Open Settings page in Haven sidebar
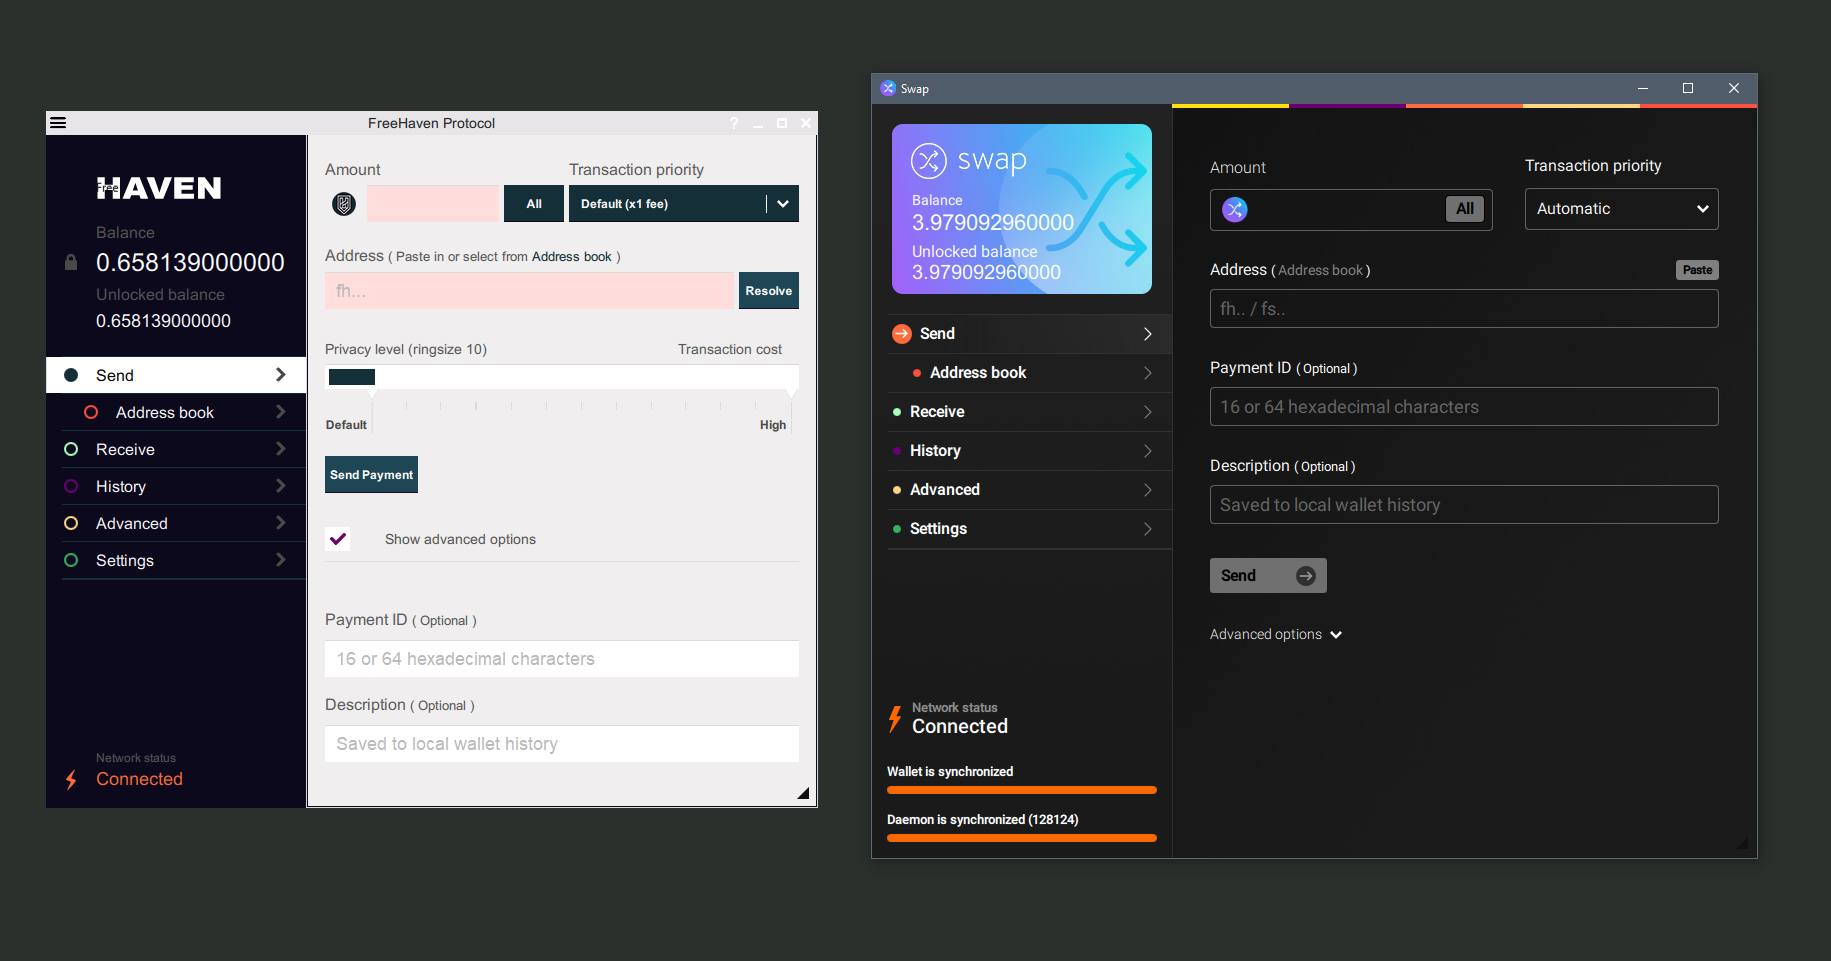The height and width of the screenshot is (961, 1831). click(x=176, y=560)
